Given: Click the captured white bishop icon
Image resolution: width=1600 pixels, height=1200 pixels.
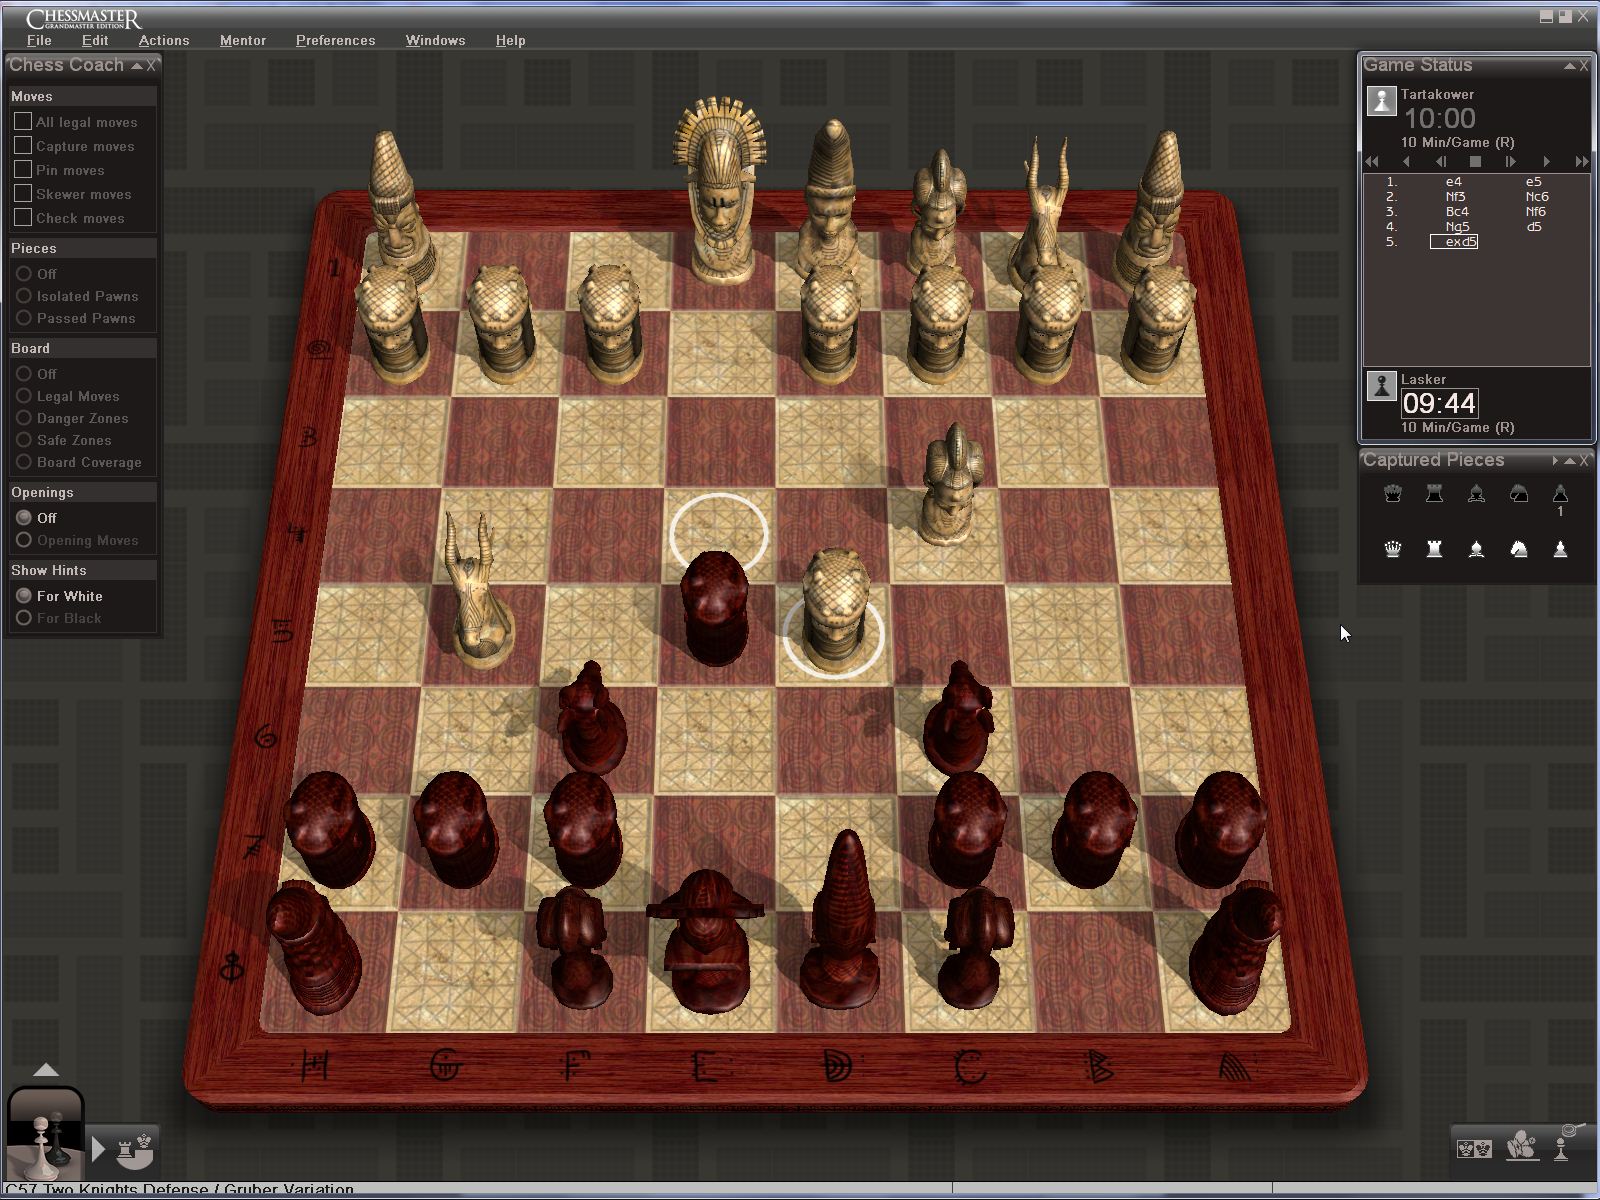Looking at the screenshot, I should (x=1476, y=549).
